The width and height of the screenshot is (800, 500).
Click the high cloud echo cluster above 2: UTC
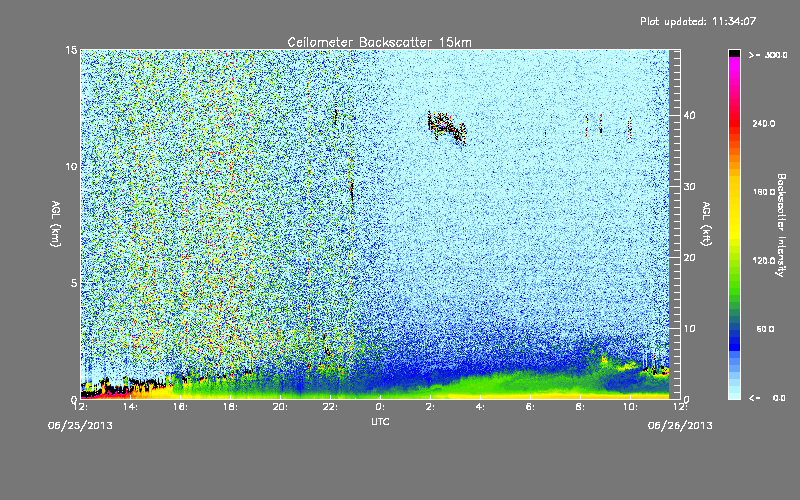click(446, 127)
